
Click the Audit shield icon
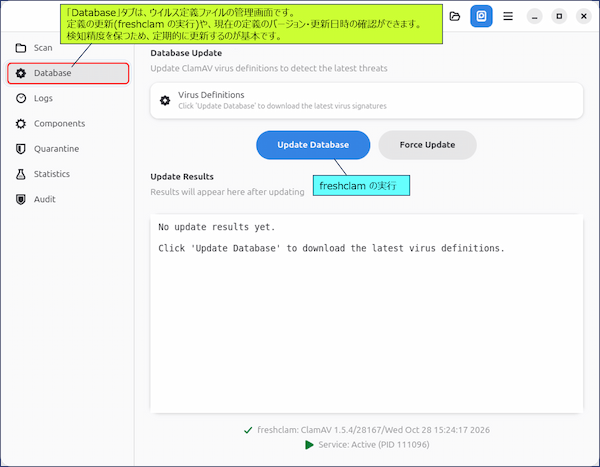tap(21, 199)
